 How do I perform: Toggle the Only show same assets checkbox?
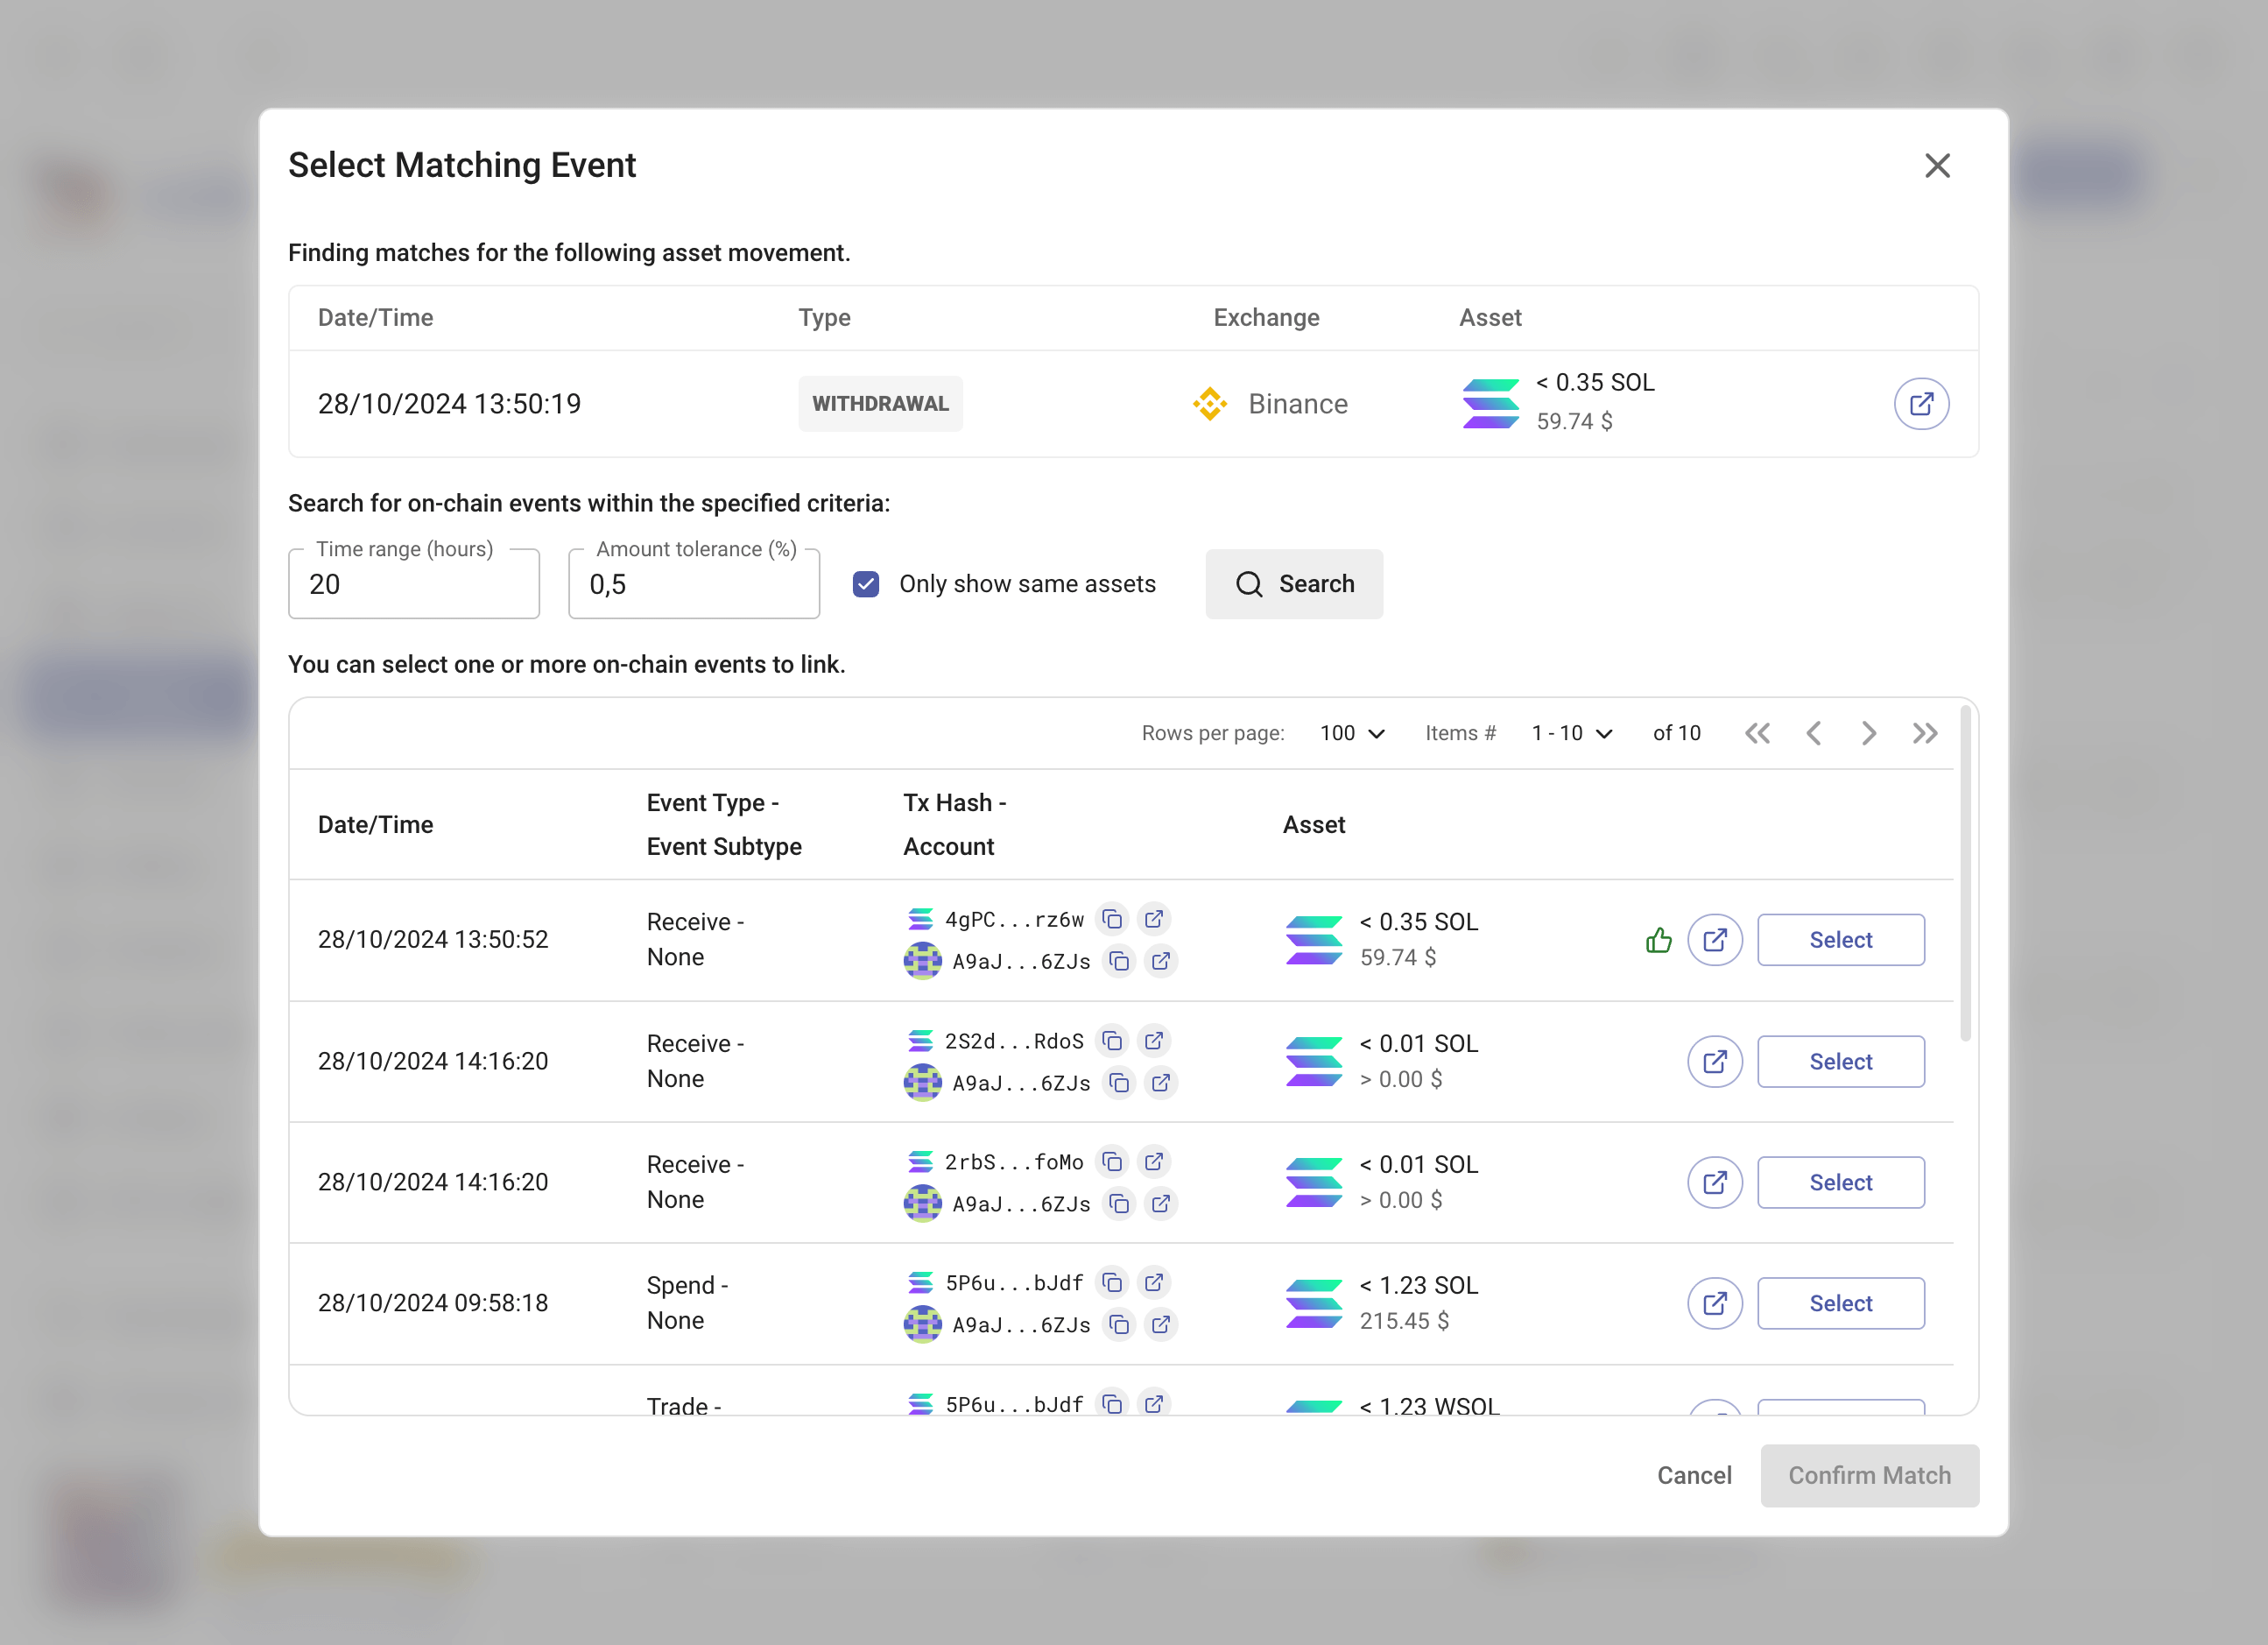pos(866,584)
